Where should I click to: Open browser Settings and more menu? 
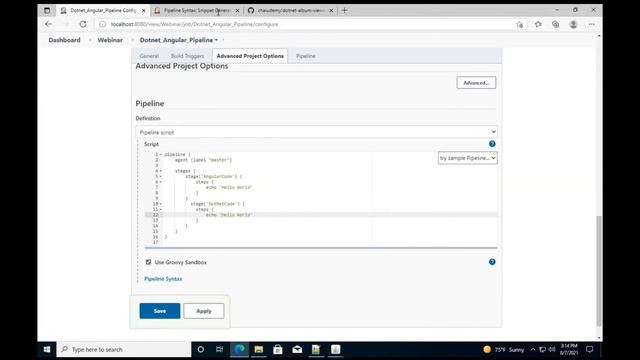[x=591, y=24]
